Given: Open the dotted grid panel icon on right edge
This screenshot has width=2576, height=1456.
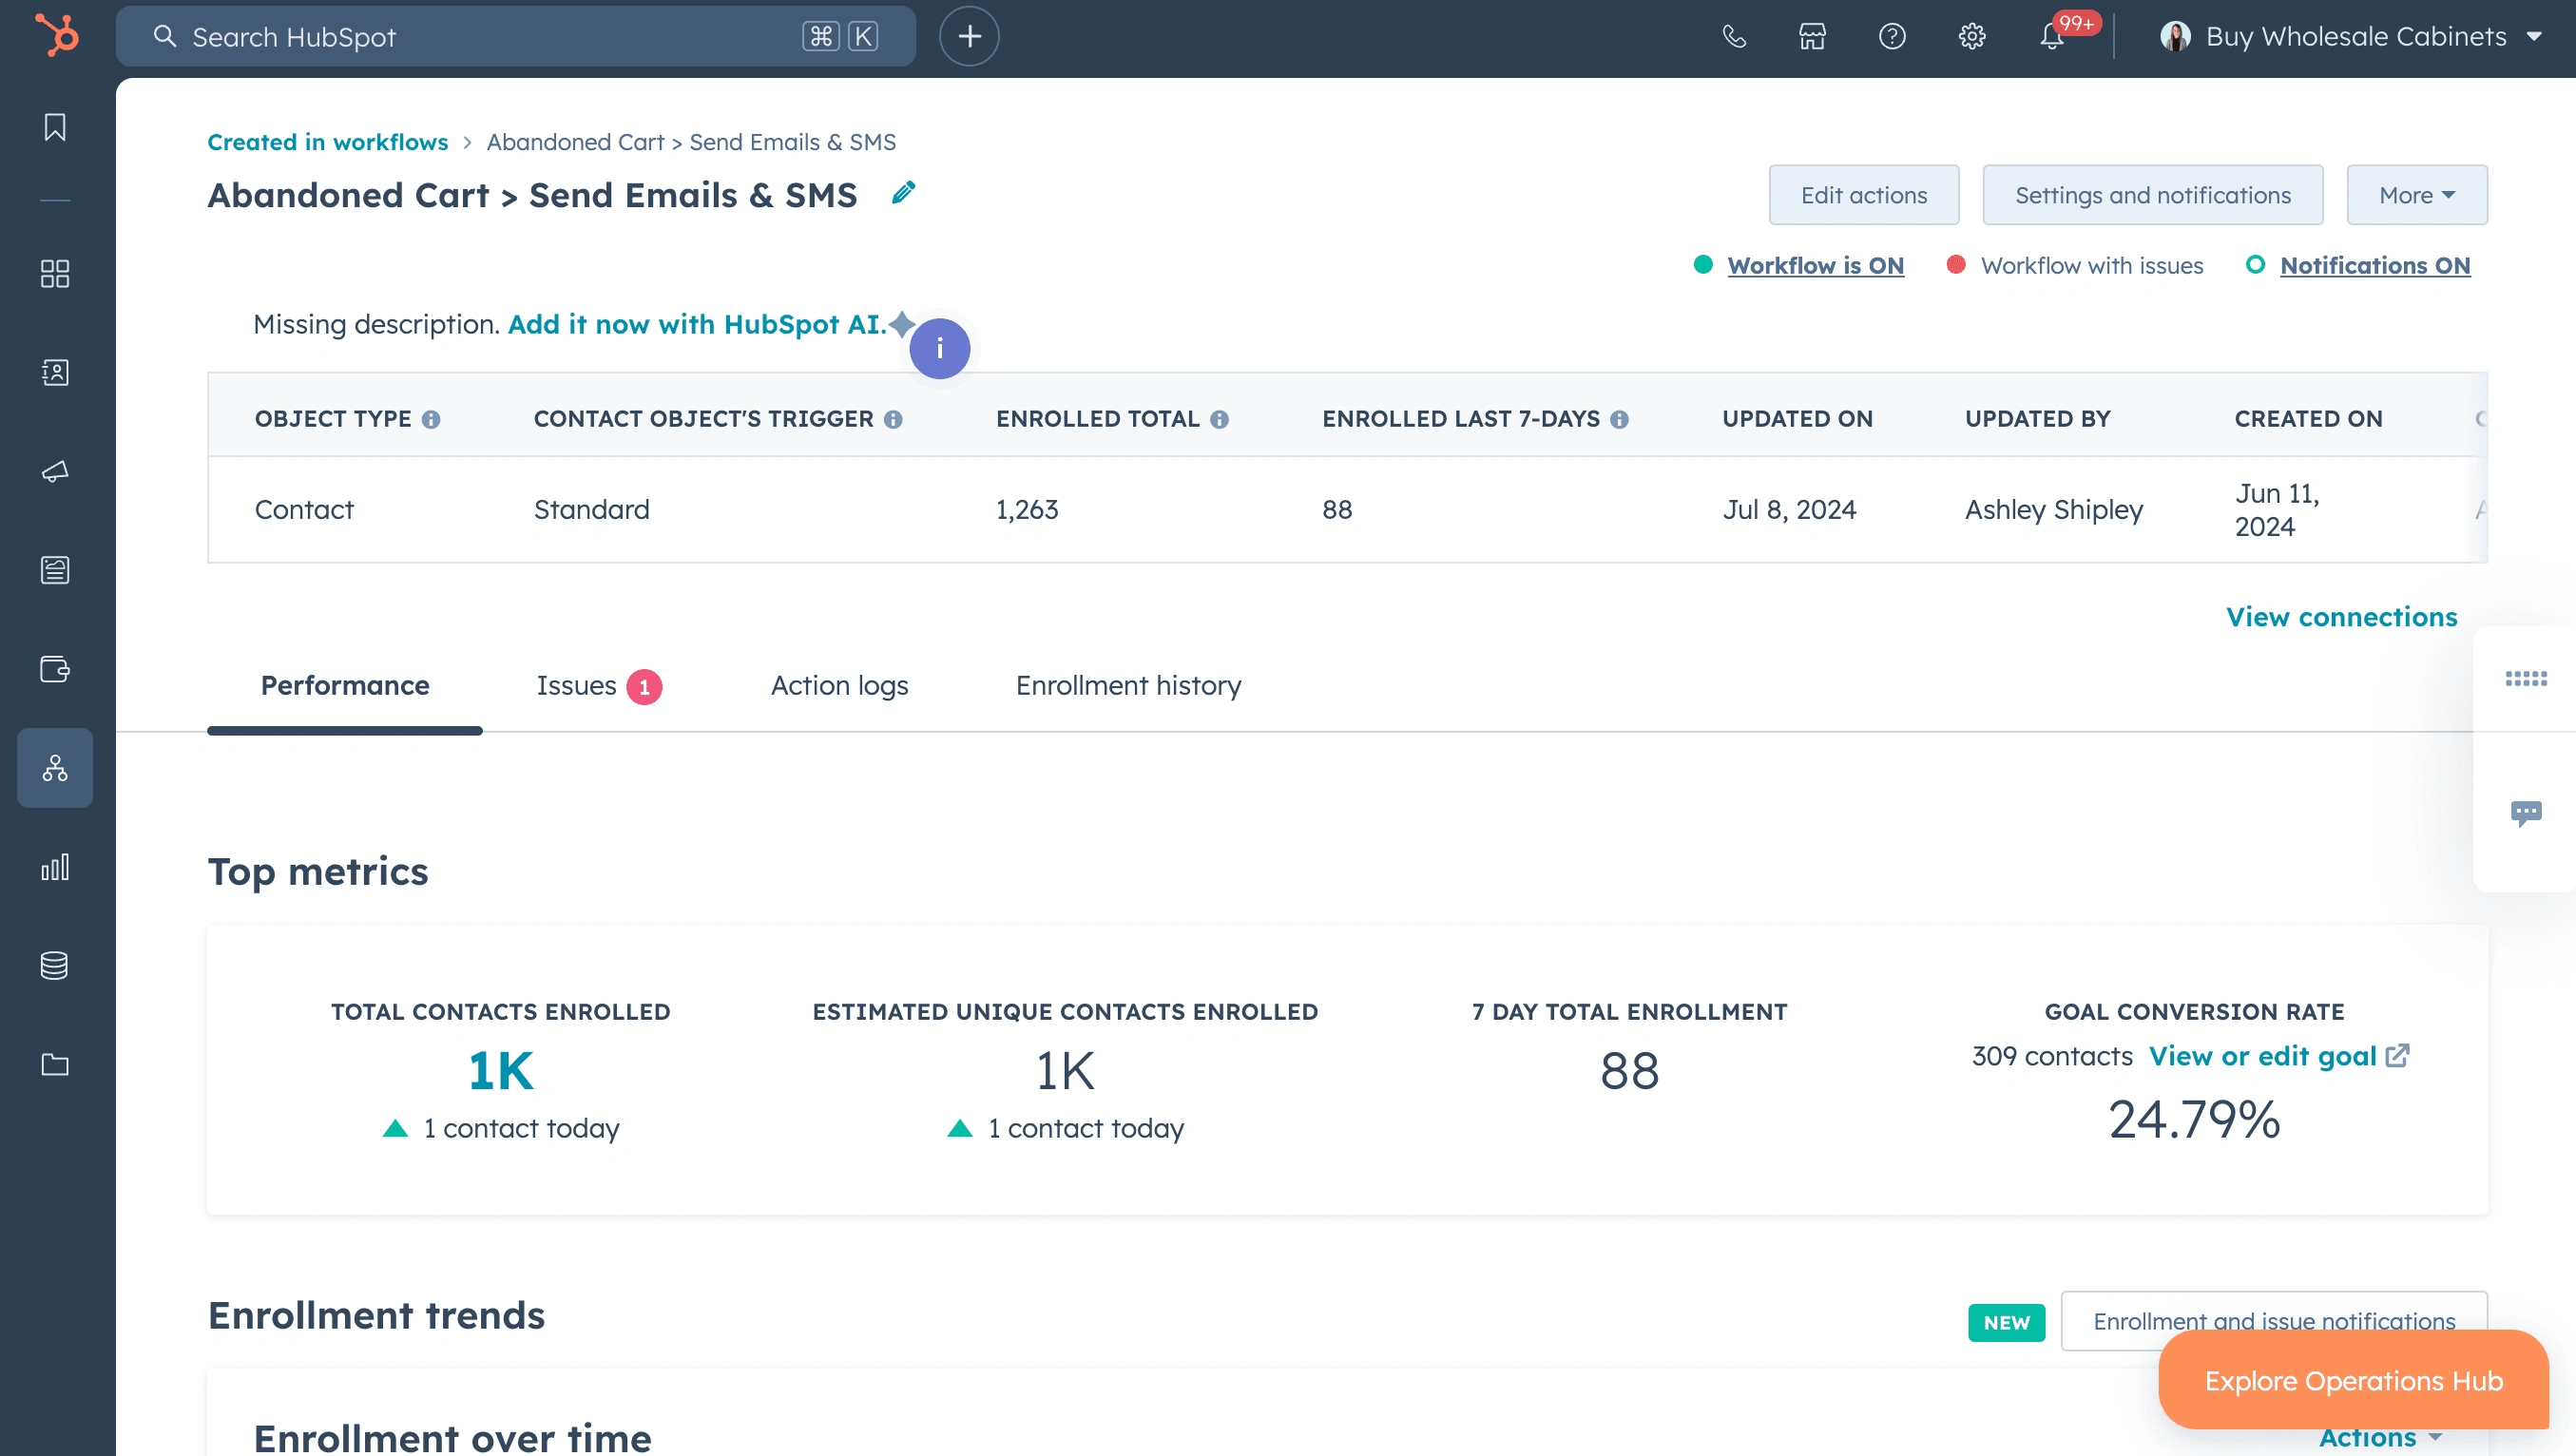Looking at the screenshot, I should [x=2526, y=679].
